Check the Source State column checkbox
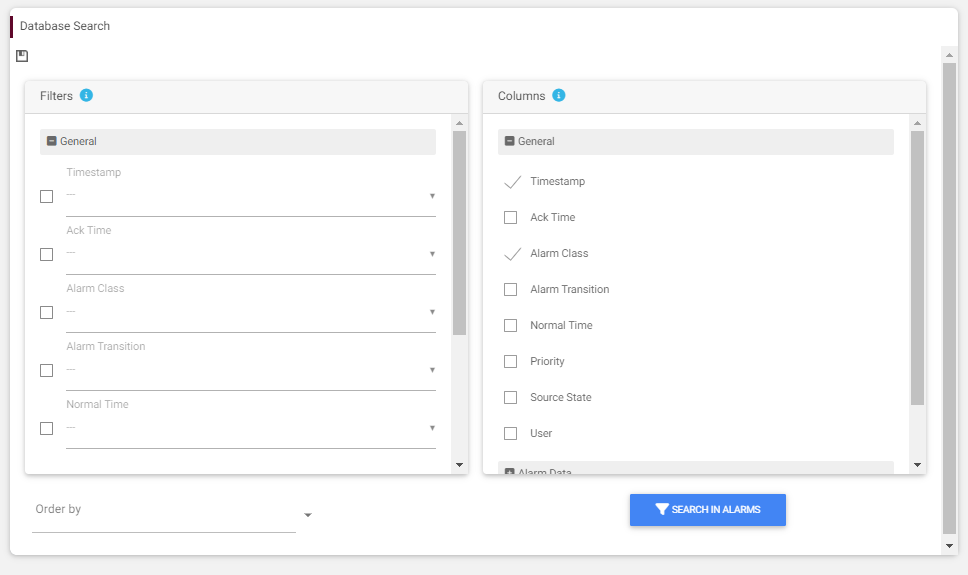This screenshot has height=575, width=968. click(x=510, y=397)
